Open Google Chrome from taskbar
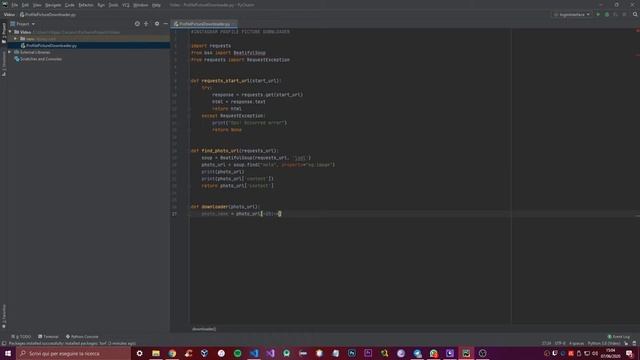The width and height of the screenshot is (640, 360). click(x=172, y=353)
